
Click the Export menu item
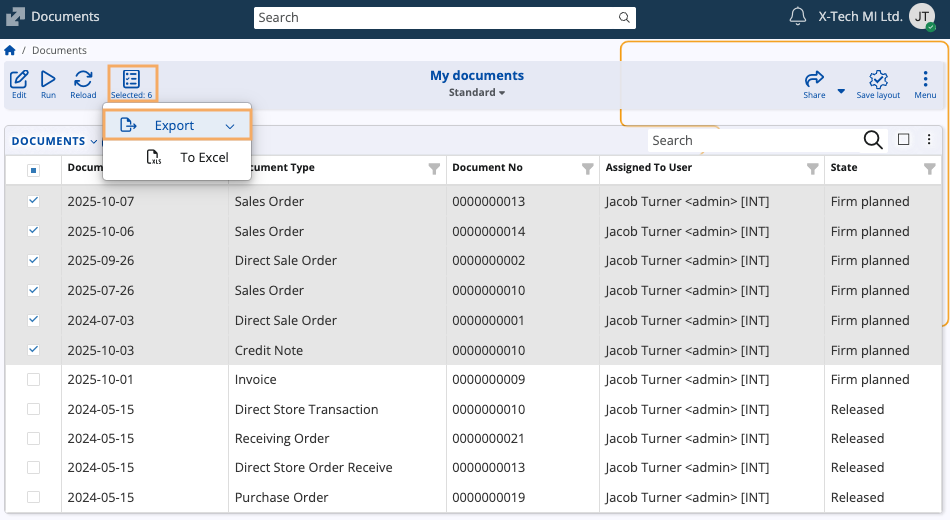pyautogui.click(x=175, y=126)
